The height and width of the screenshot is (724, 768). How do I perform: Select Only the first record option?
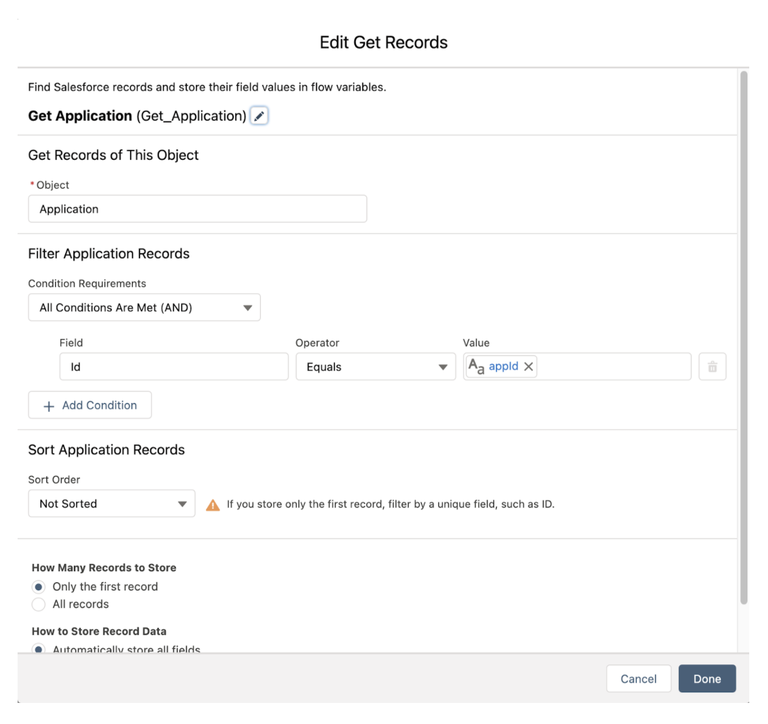[39, 587]
